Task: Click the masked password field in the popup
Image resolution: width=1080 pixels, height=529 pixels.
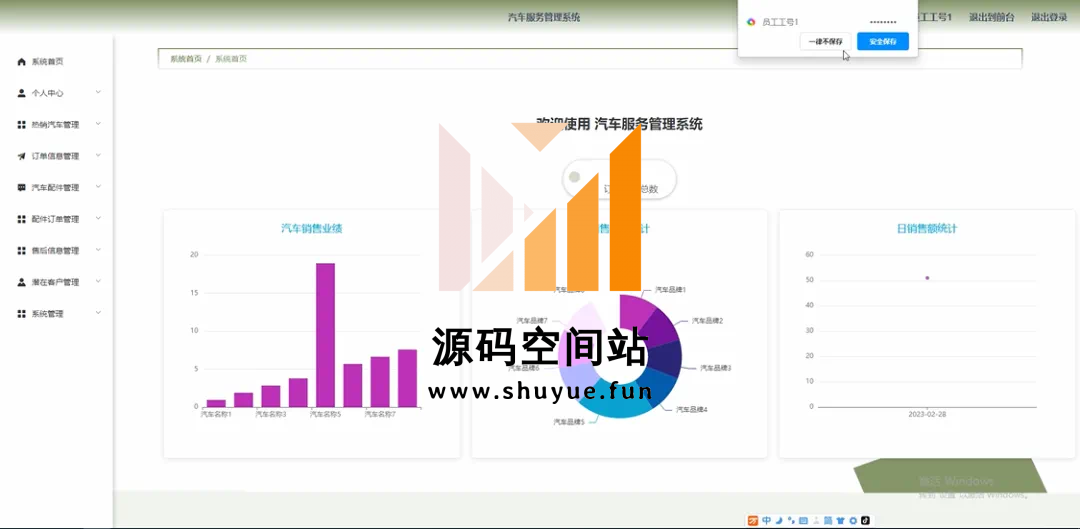Action: click(x=883, y=22)
